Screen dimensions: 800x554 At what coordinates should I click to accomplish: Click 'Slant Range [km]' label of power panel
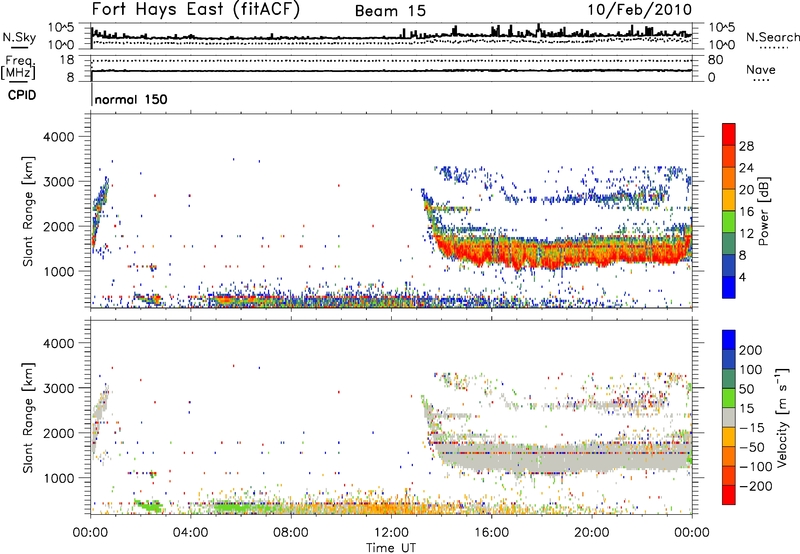(28, 211)
